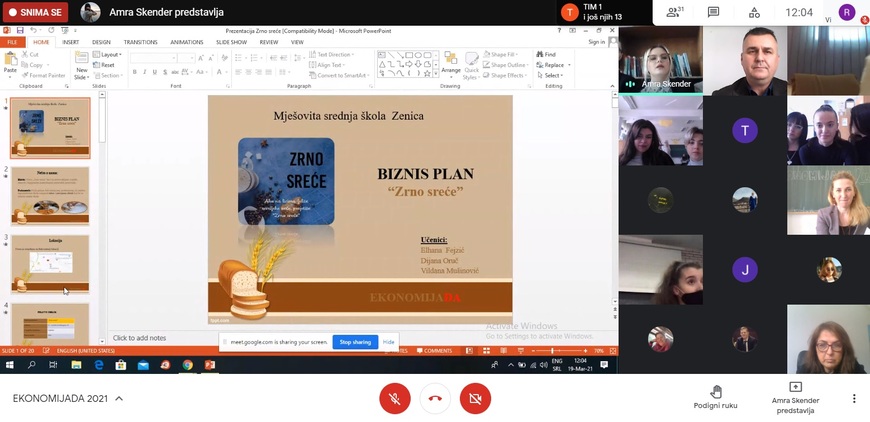
Task: Switch to the SLIDE SHOW tab
Action: pos(231,42)
